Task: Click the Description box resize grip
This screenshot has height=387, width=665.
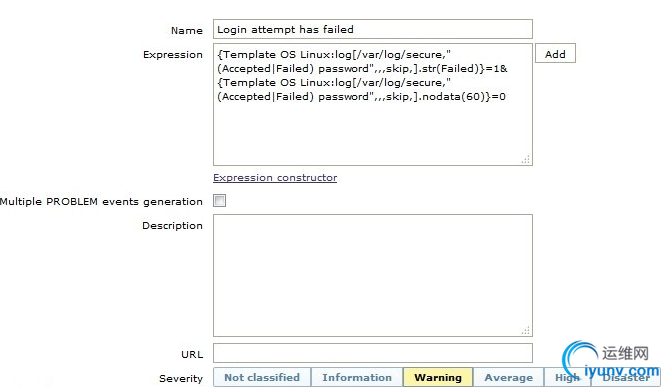Action: click(x=526, y=331)
